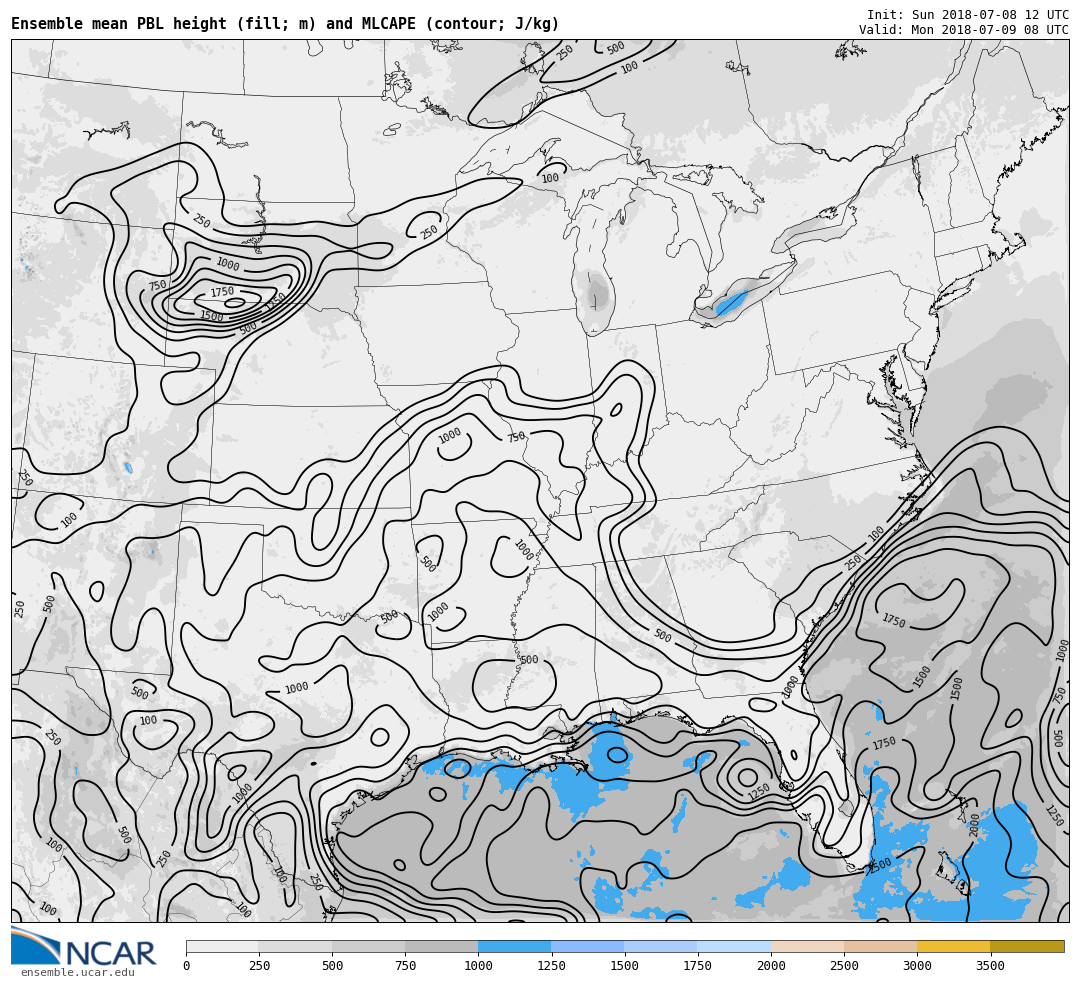Pick the gold 3000–3500 colorbar segment
1080x985 pixels.
[x=953, y=946]
